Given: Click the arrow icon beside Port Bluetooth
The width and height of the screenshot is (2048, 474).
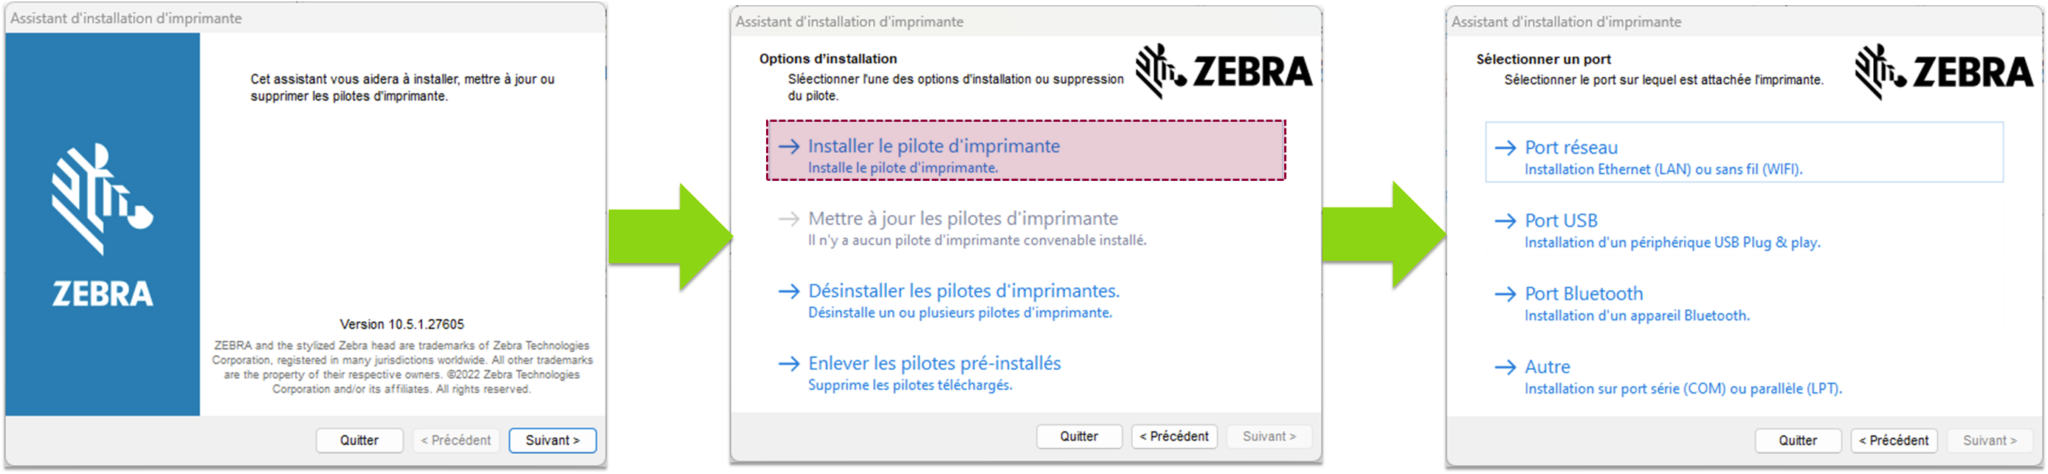Looking at the screenshot, I should coord(1505,294).
